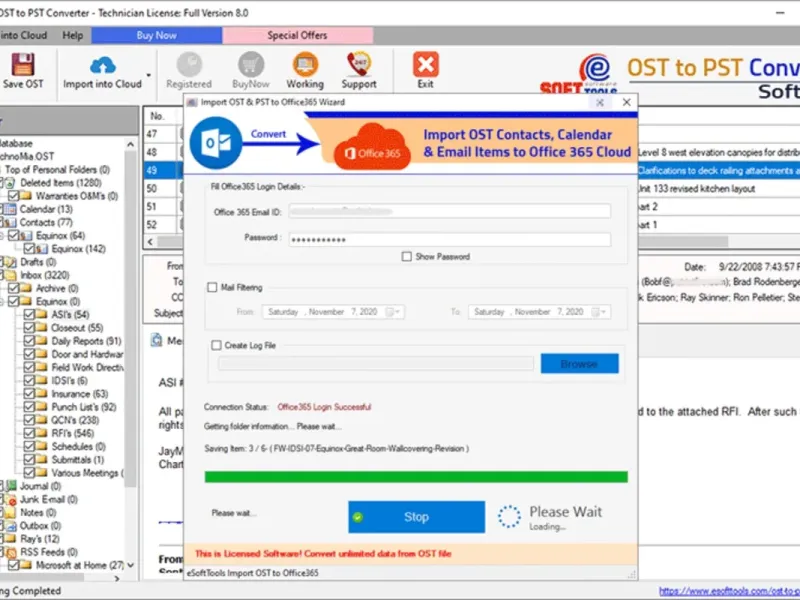Click the message body document icon
The width and height of the screenshot is (800, 600).
157,340
